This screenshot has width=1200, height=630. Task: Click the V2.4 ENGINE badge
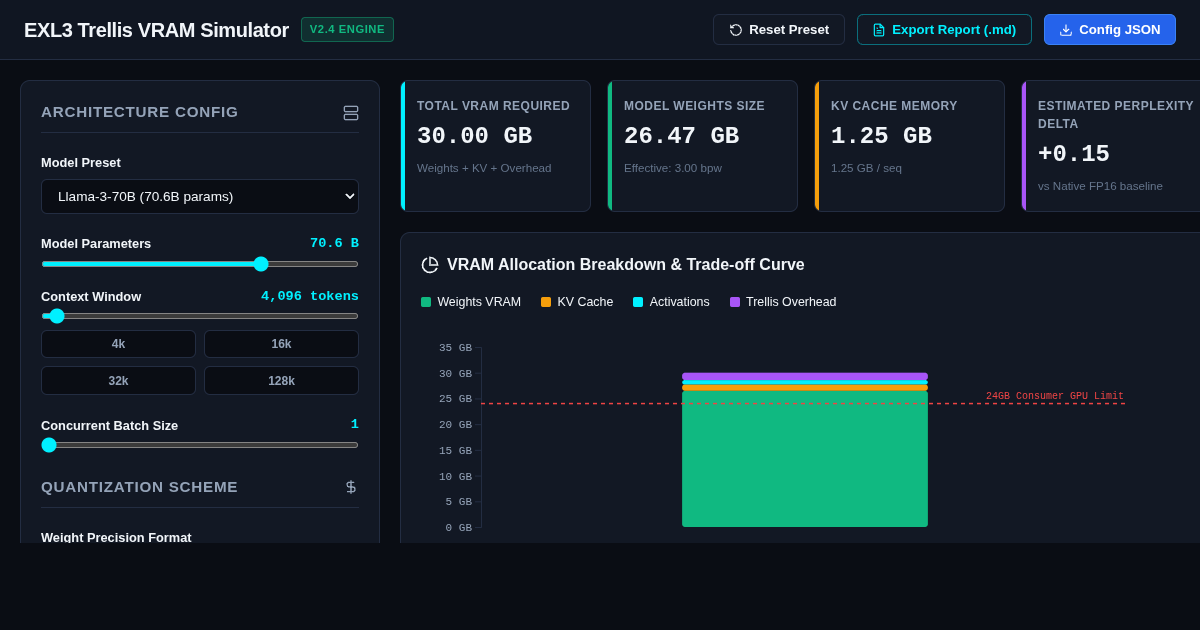tap(347, 29)
